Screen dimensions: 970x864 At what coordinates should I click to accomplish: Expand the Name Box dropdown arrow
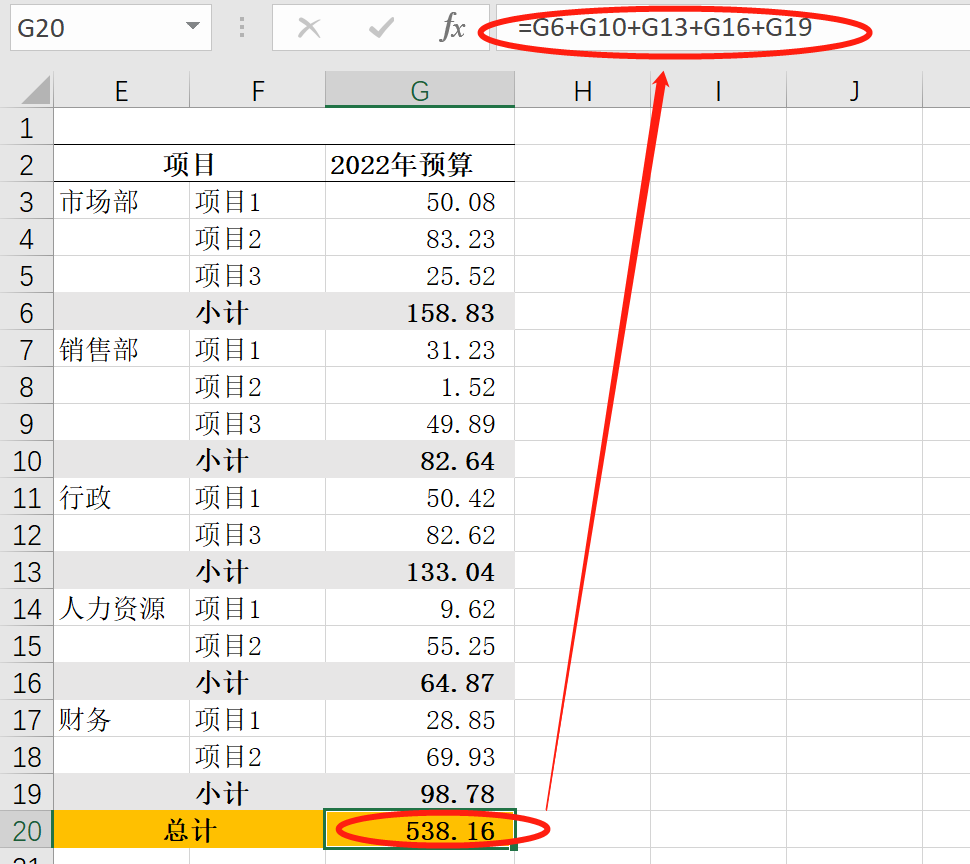click(193, 26)
